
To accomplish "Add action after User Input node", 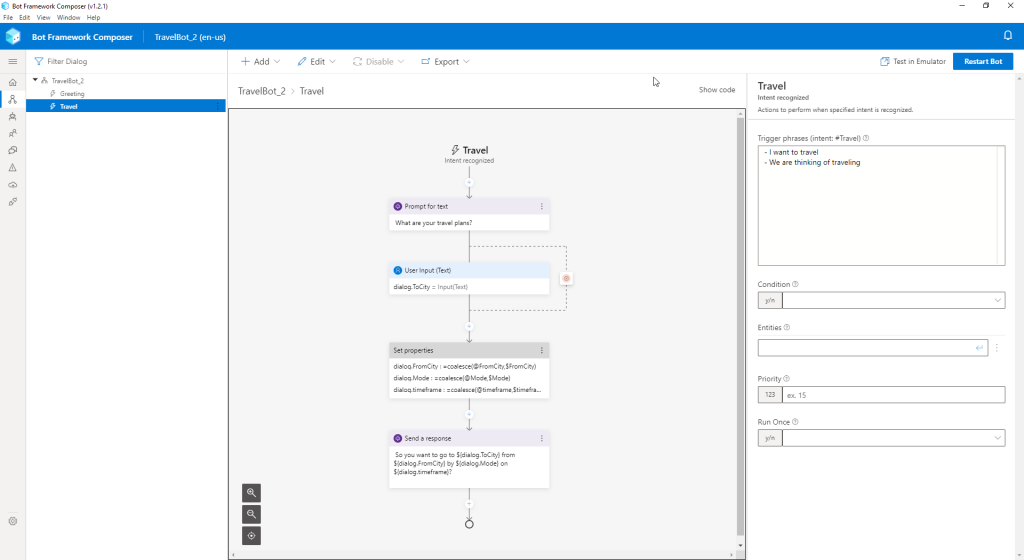I will click(x=469, y=326).
